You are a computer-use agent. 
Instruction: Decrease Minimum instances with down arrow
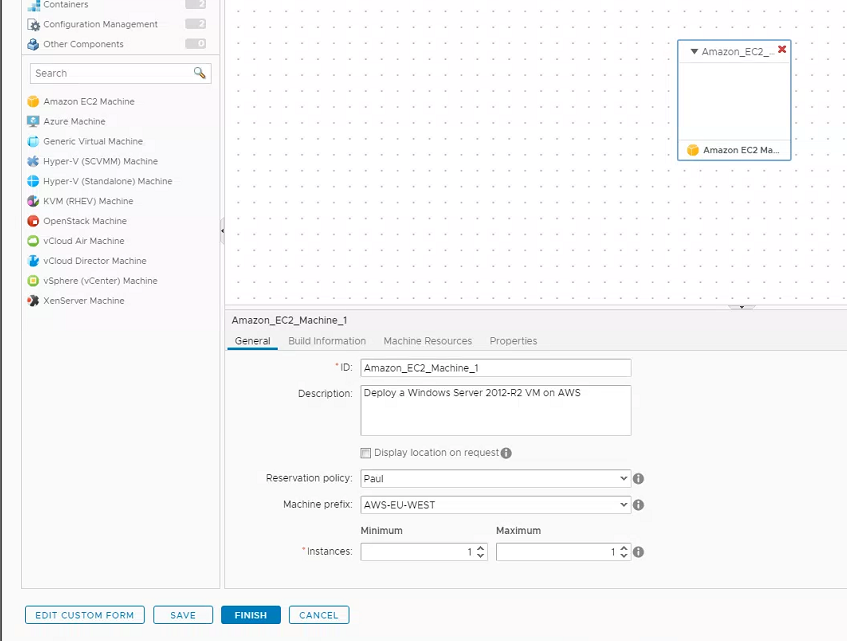480,556
